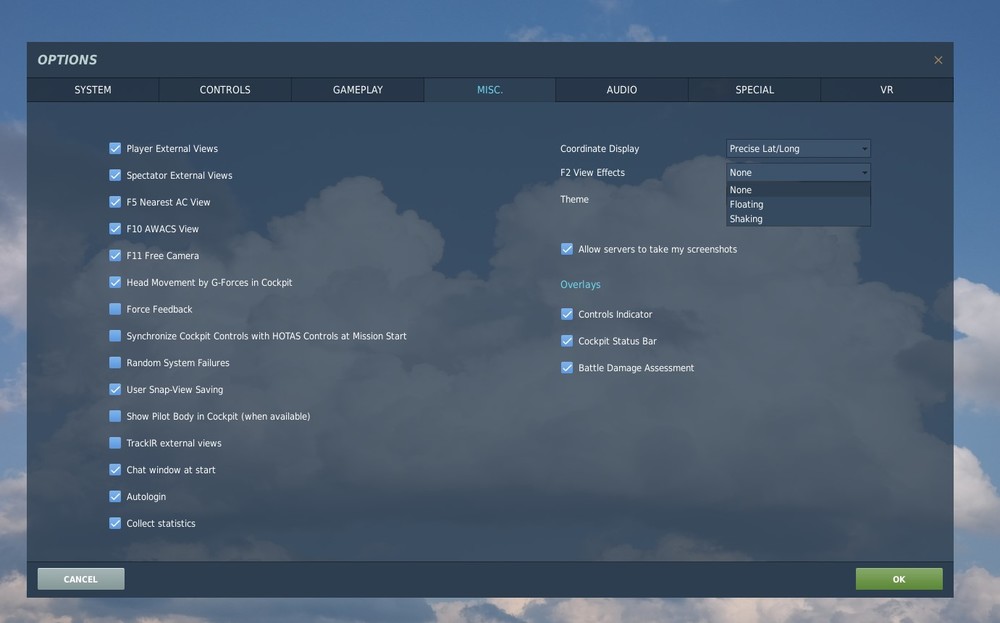Open the Coordinate Display dropdown
This screenshot has height=623, width=1000.
[798, 149]
